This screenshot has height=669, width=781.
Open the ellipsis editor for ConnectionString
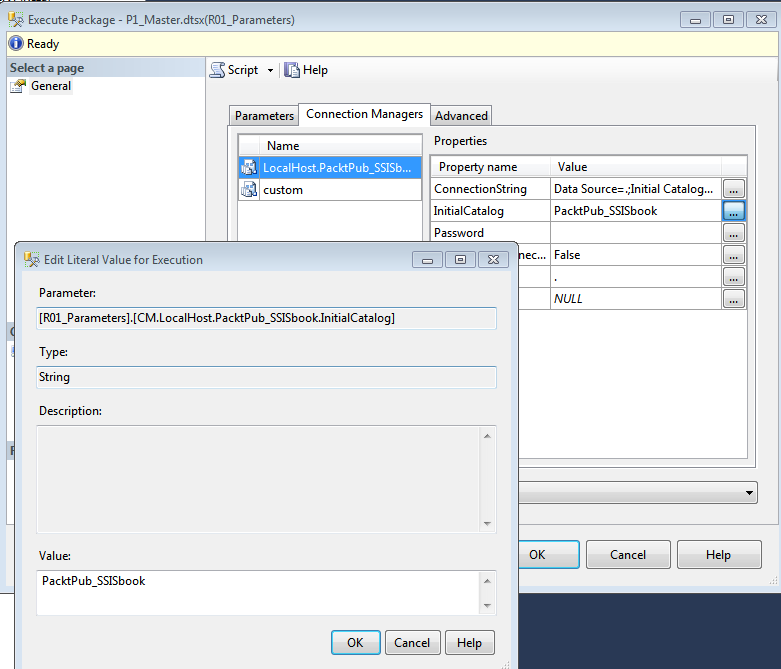pos(734,189)
